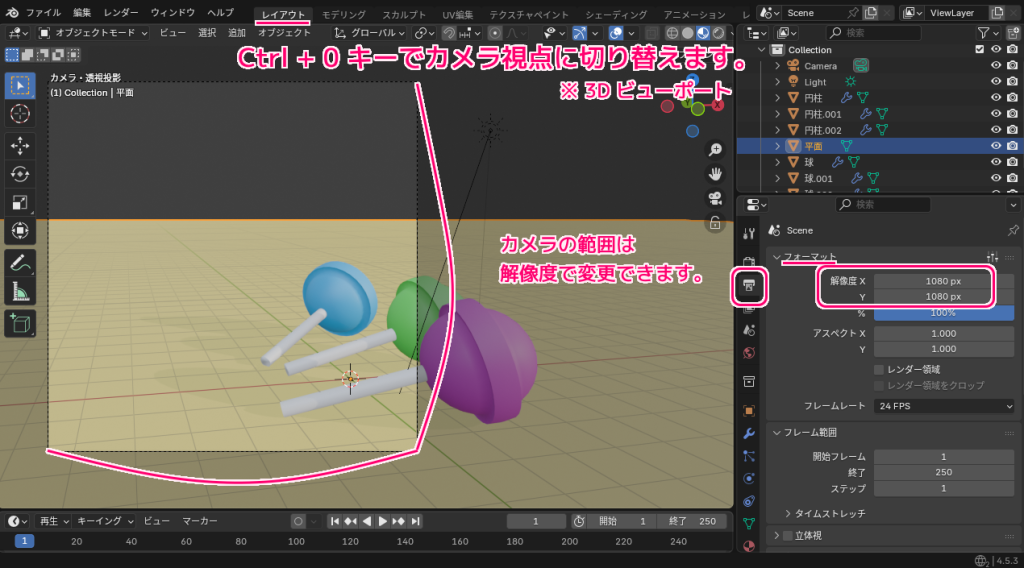Open the Output properties tab icon
Image resolution: width=1024 pixels, height=568 pixels.
749,285
